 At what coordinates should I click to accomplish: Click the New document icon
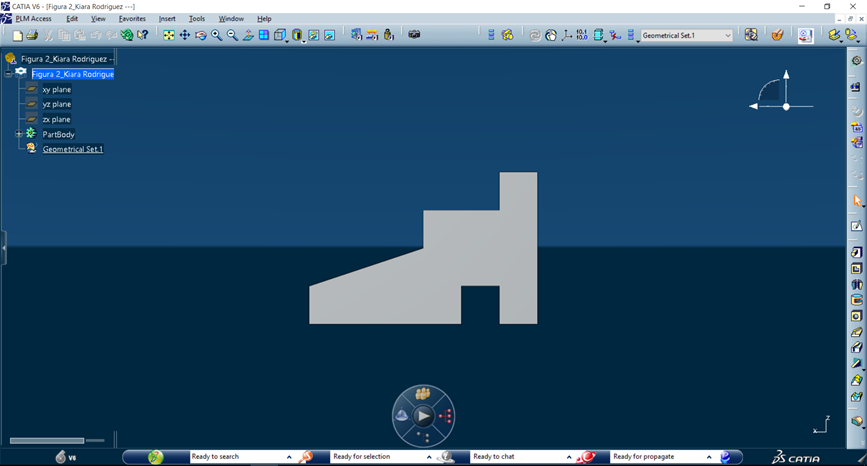(18, 35)
